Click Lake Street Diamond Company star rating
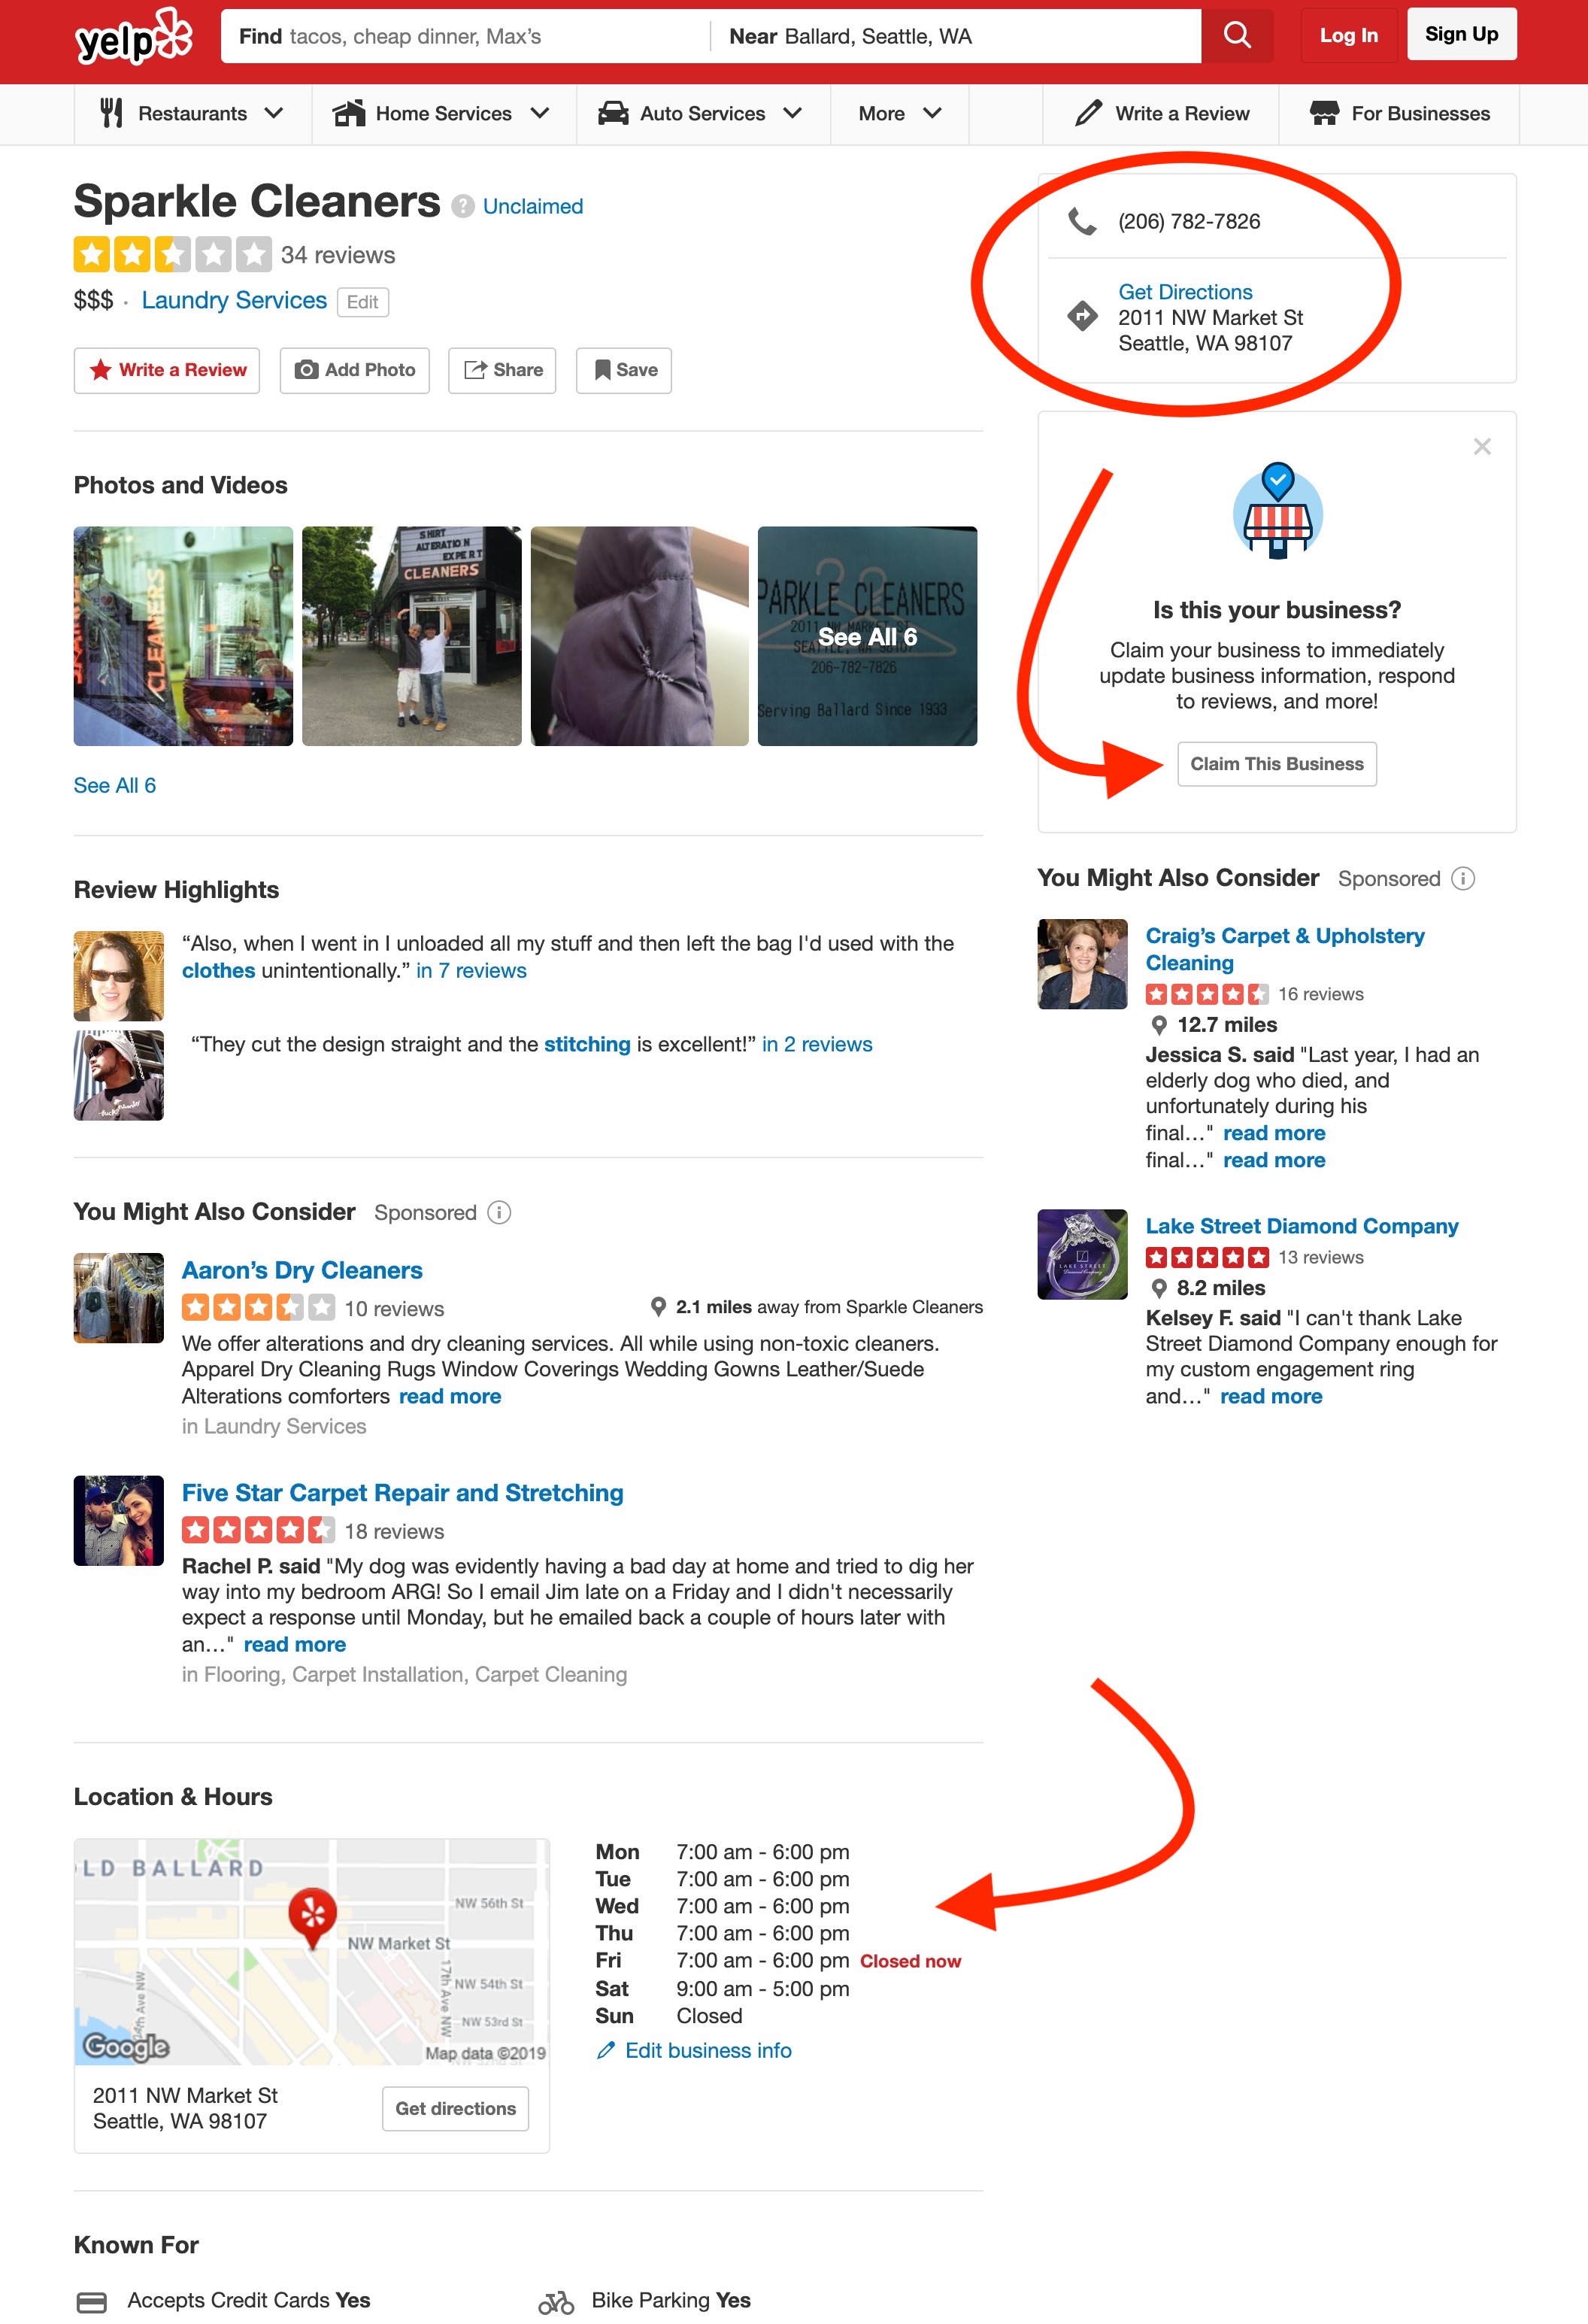The image size is (1588, 2324). [x=1207, y=1257]
